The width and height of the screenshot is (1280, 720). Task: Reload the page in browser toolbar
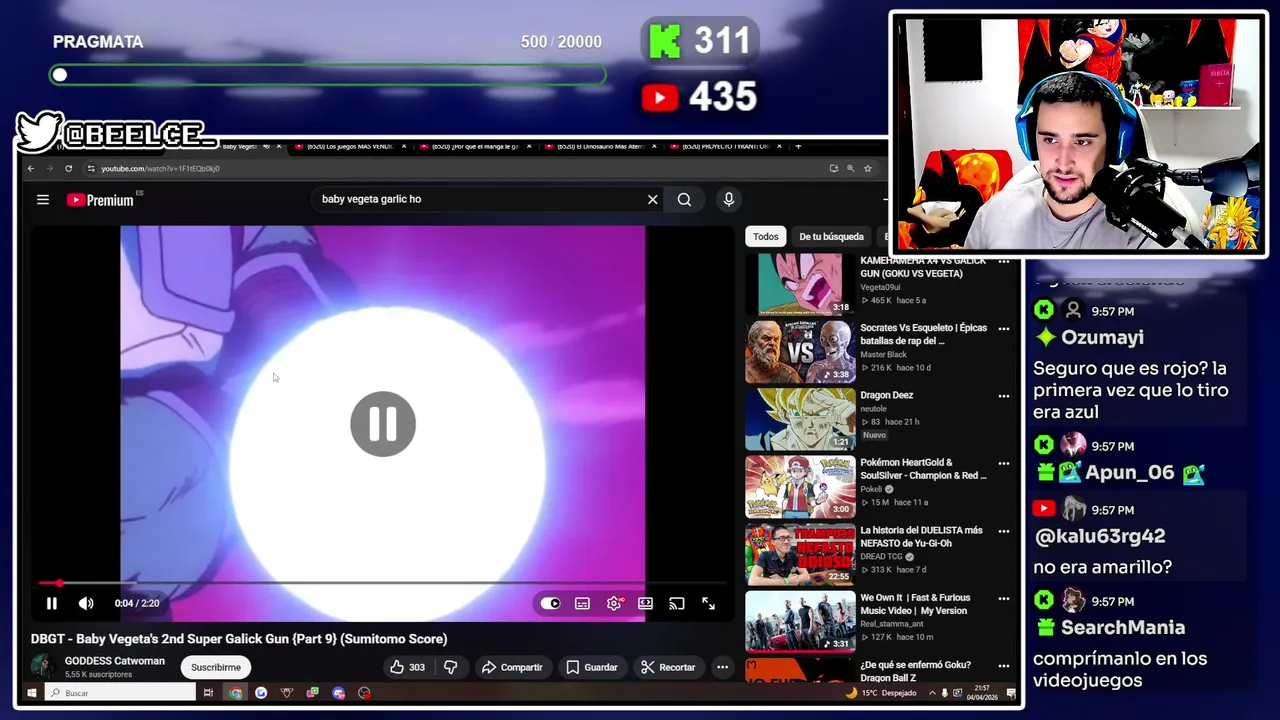coord(68,168)
